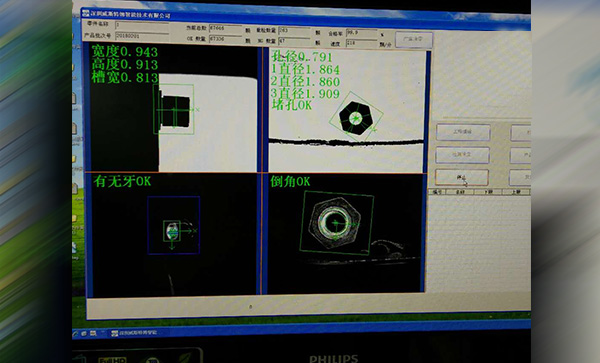Viewport: 600px width, 363px height.
Task: Click the 产品批次号 field showing 20180201
Action: tap(142, 36)
